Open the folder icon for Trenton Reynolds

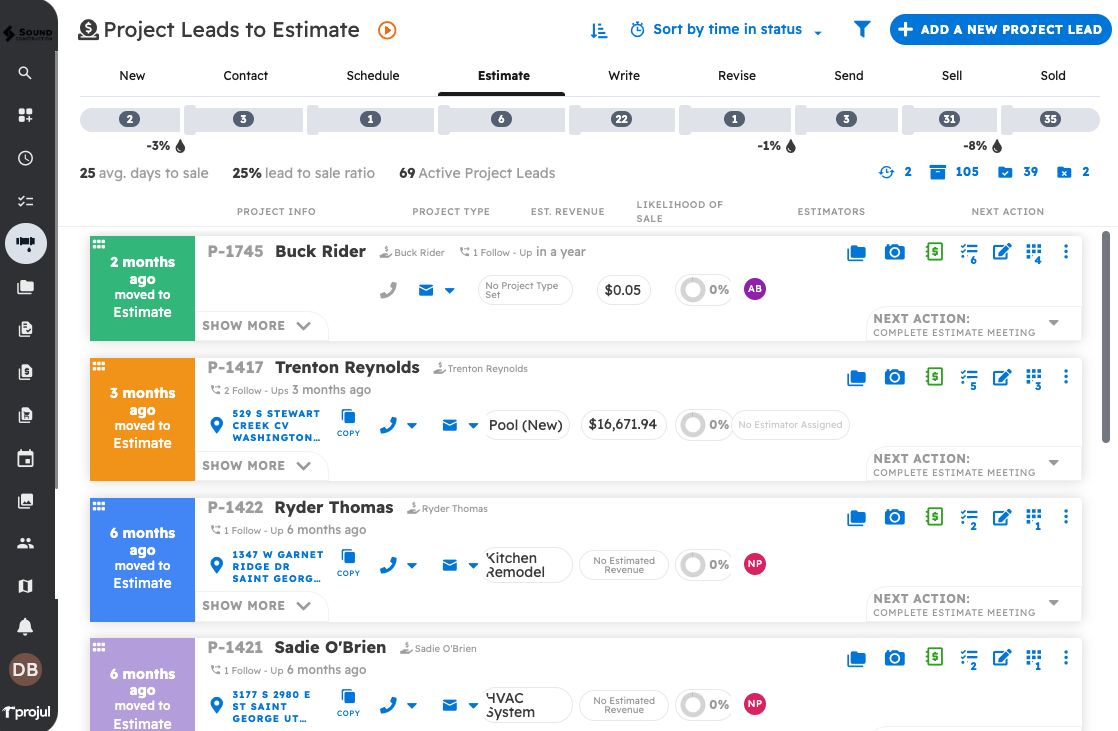click(x=856, y=377)
